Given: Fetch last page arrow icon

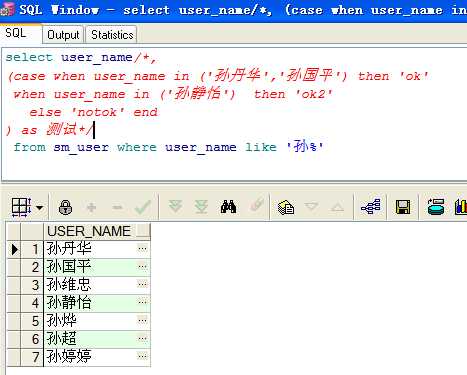Looking at the screenshot, I should click(x=201, y=207).
